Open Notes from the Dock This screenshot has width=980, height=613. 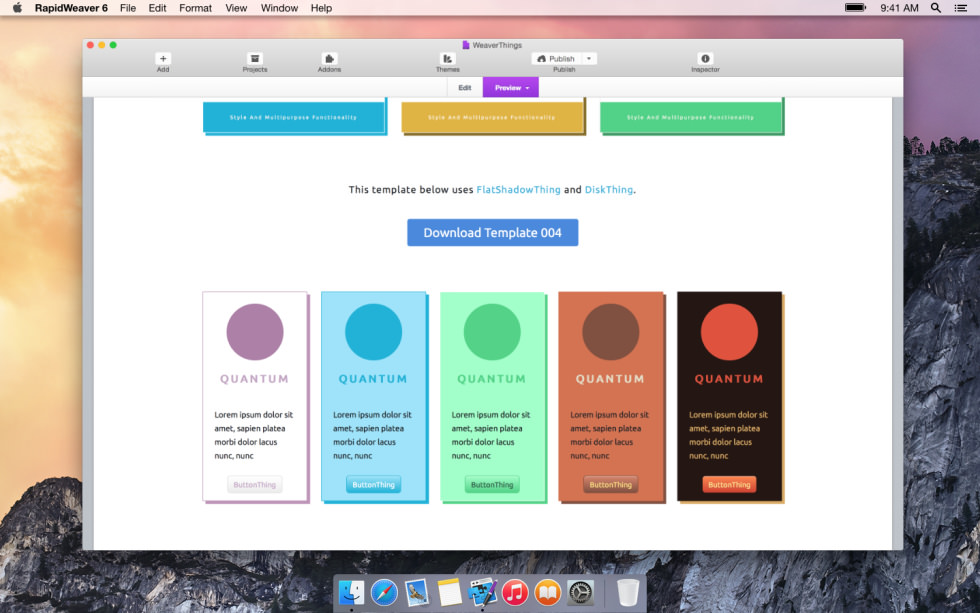(x=449, y=592)
